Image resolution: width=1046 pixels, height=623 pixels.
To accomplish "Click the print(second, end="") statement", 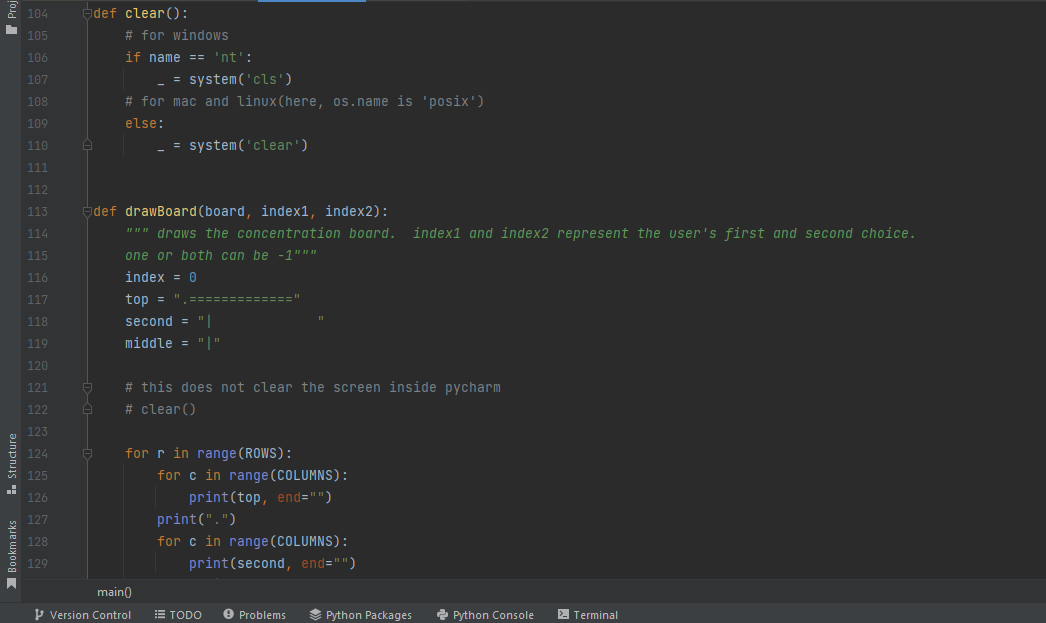I will coord(272,564).
